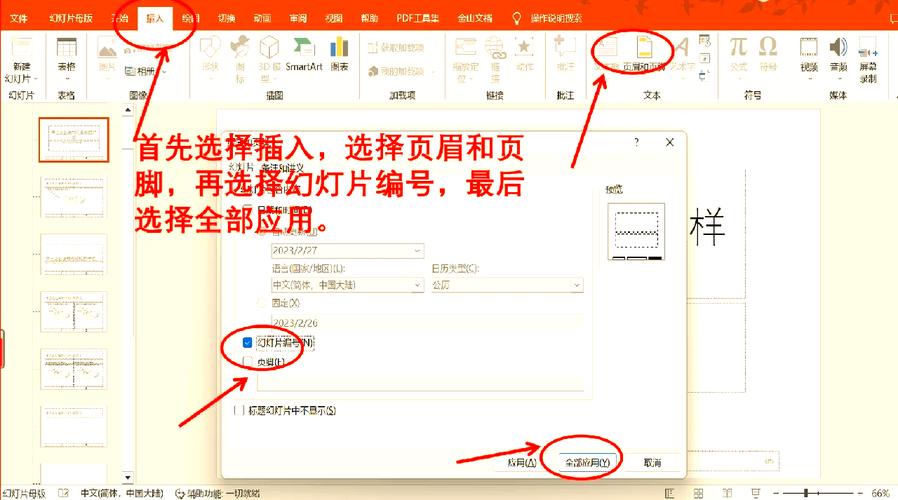Image resolution: width=898 pixels, height=500 pixels.
Task: Close the header and footer dialog
Action: click(x=669, y=142)
